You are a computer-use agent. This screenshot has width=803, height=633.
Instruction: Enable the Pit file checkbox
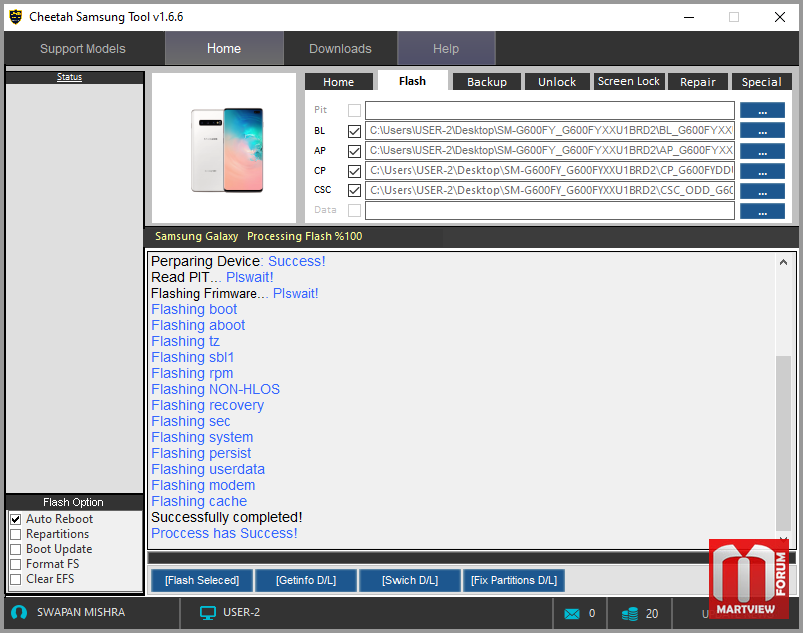click(354, 110)
